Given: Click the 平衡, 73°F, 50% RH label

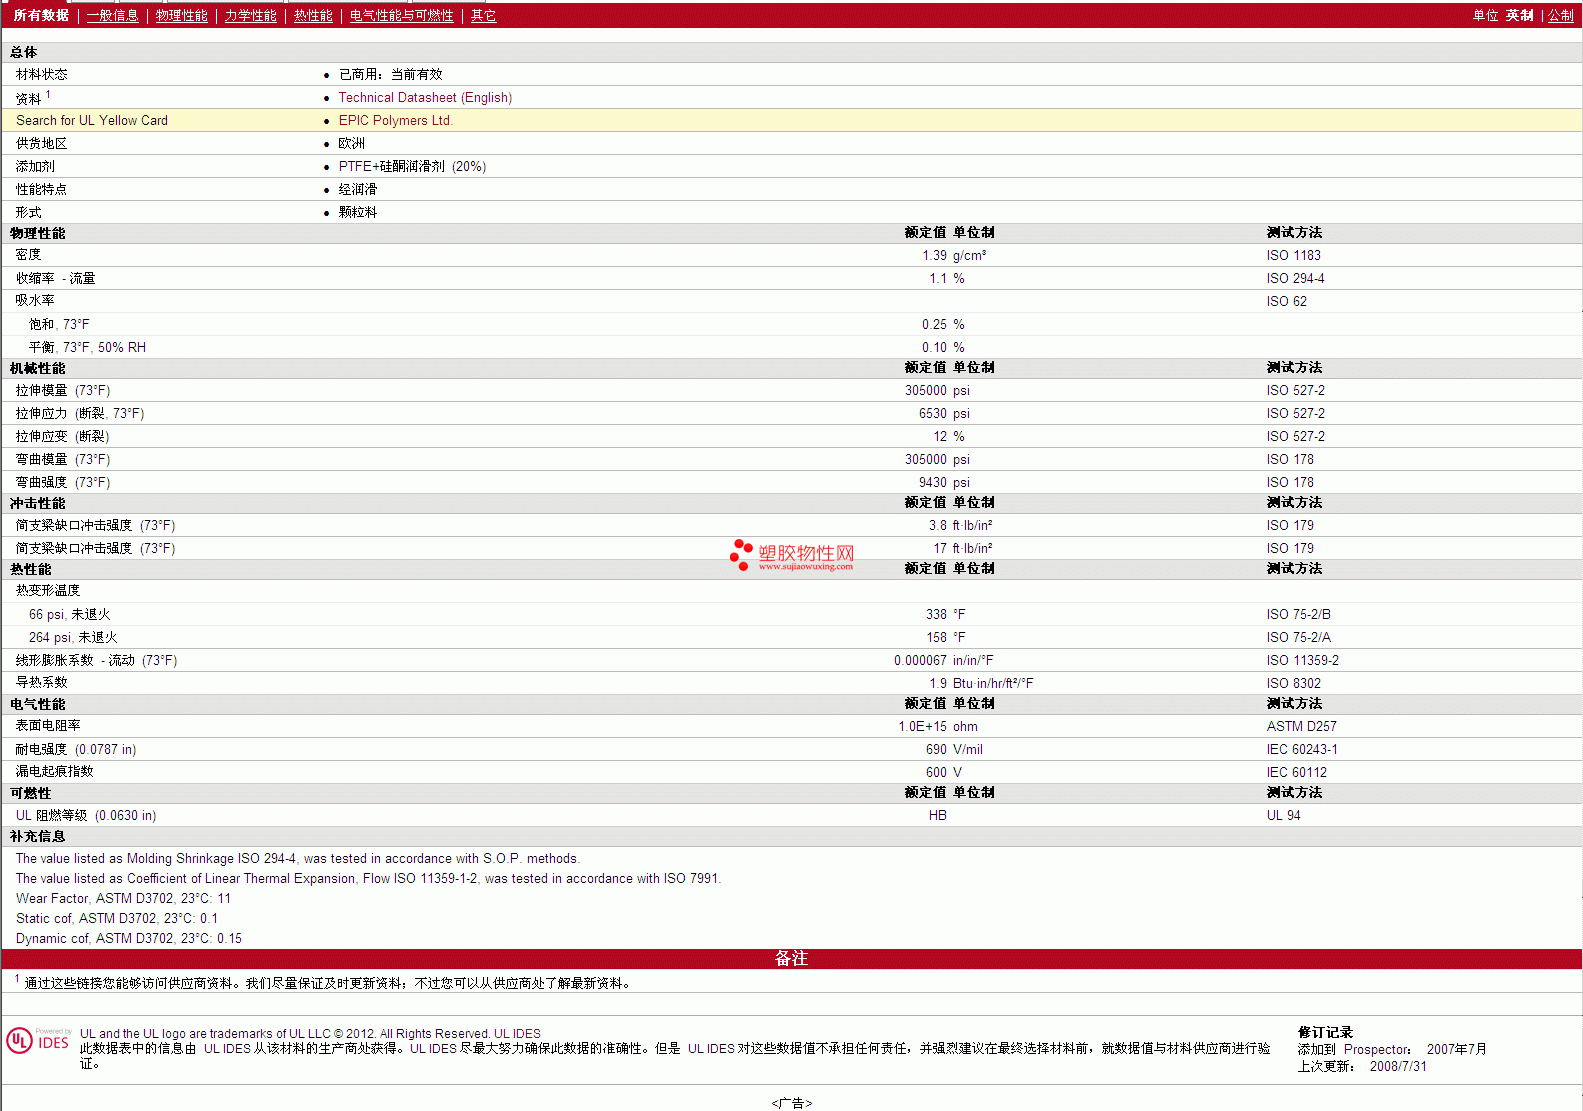Looking at the screenshot, I should pos(87,348).
